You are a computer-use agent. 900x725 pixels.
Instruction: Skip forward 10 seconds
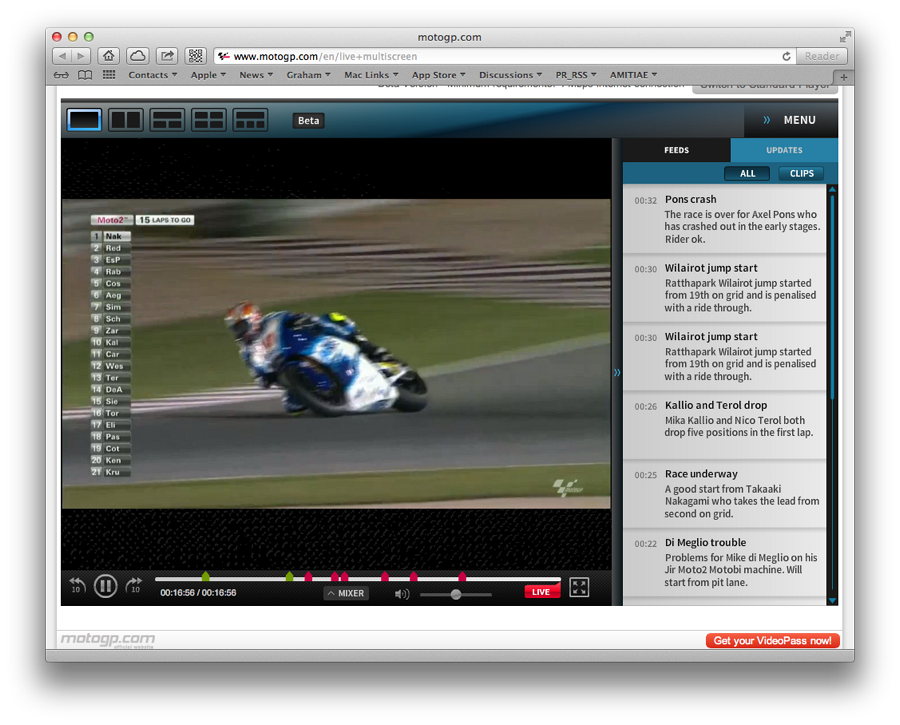[x=134, y=586]
